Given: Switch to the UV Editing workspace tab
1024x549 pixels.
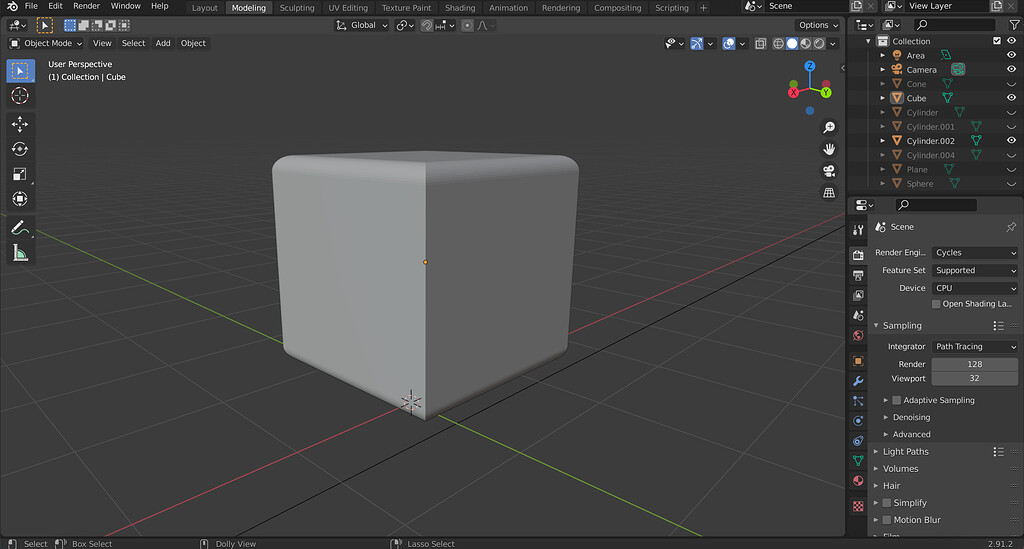Looking at the screenshot, I should [348, 8].
